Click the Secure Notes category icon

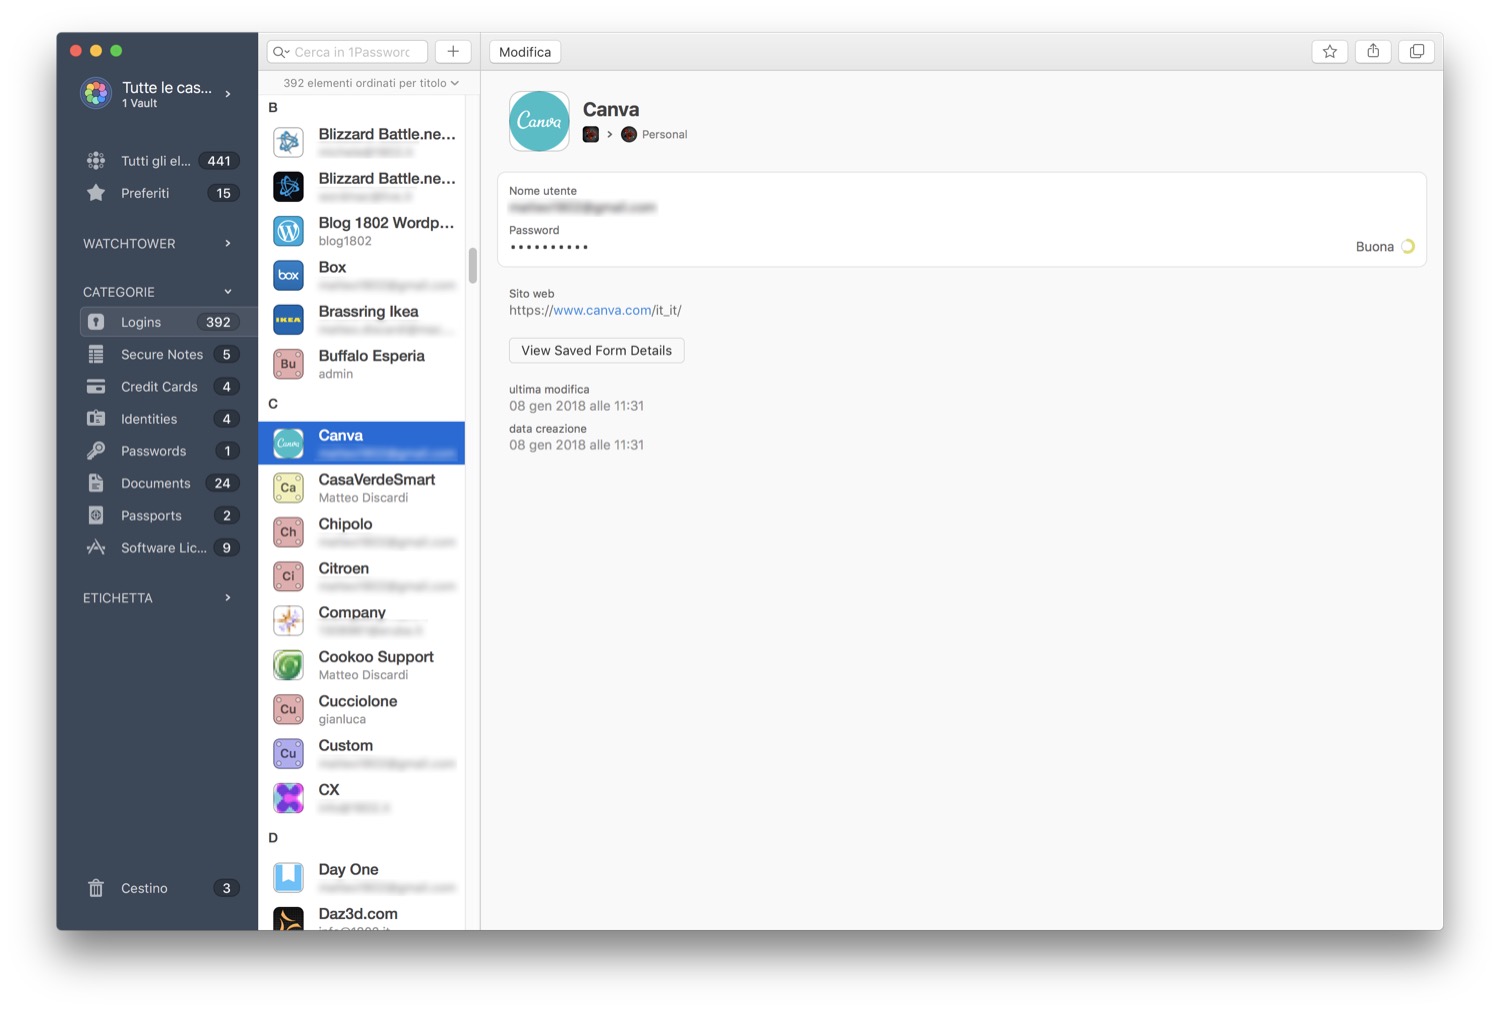coord(96,355)
